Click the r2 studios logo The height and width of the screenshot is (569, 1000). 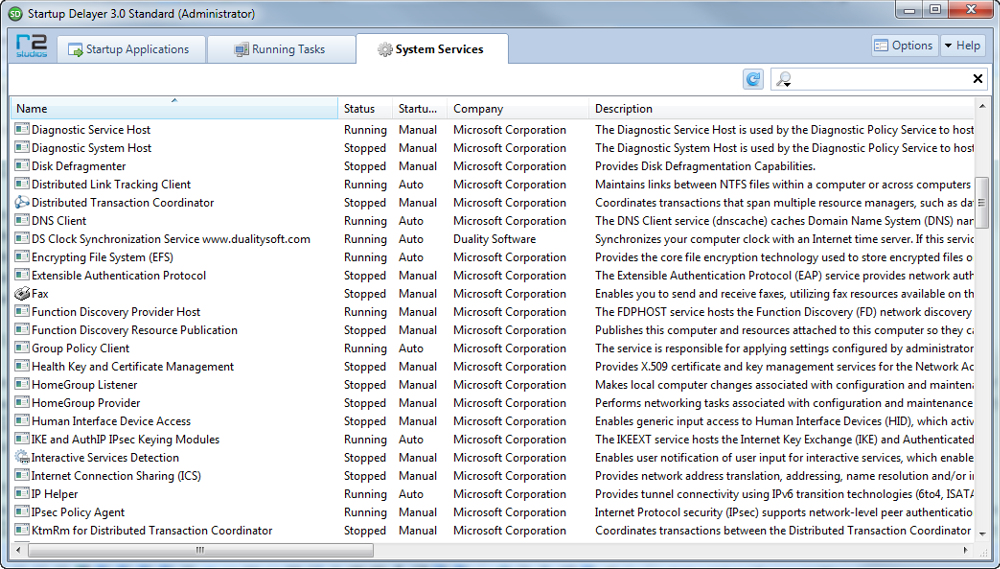click(31, 47)
